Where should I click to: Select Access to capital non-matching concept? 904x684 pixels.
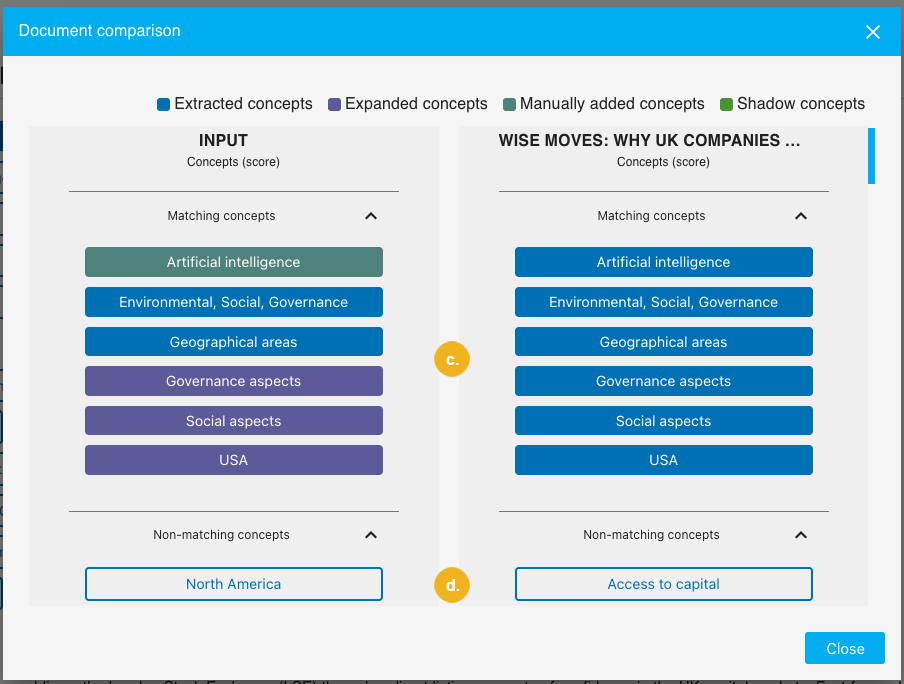[x=663, y=584]
